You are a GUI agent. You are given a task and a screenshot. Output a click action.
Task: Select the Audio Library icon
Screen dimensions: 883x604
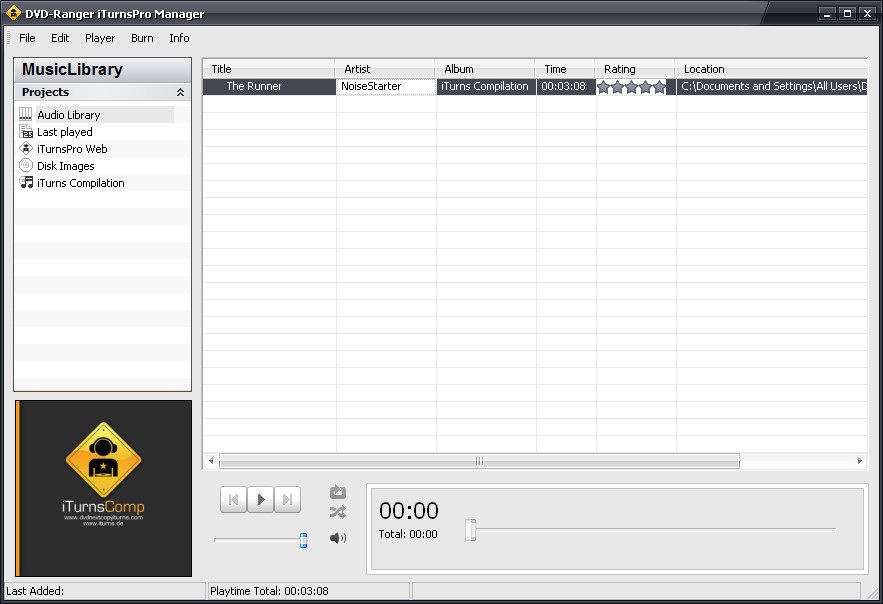26,115
